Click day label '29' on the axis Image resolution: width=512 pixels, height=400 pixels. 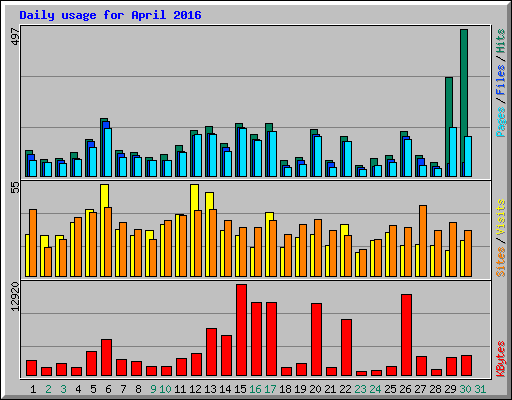(x=450, y=389)
